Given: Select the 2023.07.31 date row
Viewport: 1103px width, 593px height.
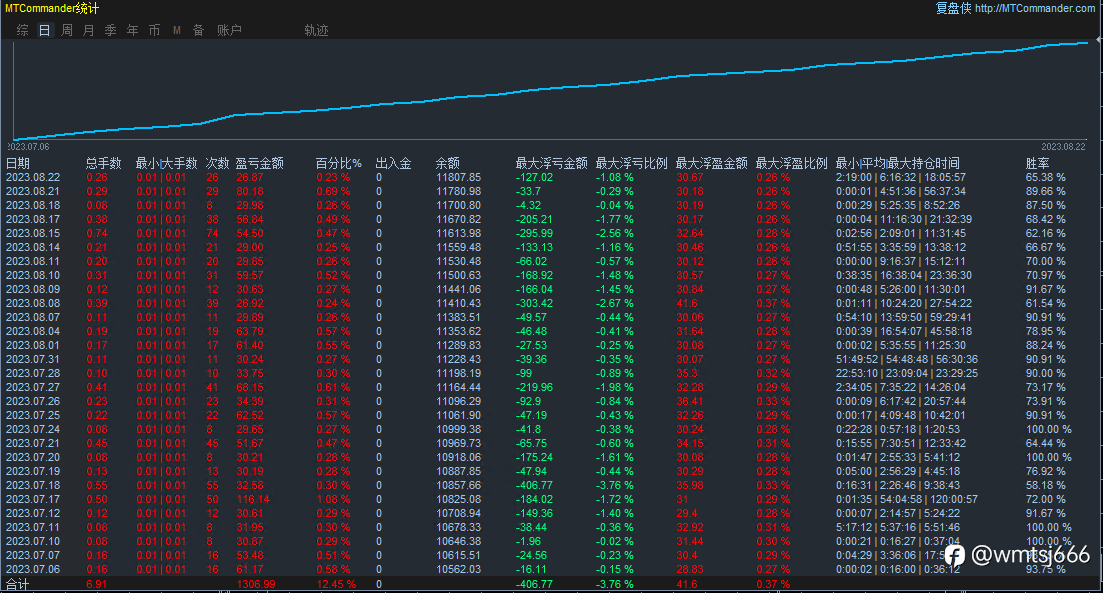Looking at the screenshot, I should (33, 359).
